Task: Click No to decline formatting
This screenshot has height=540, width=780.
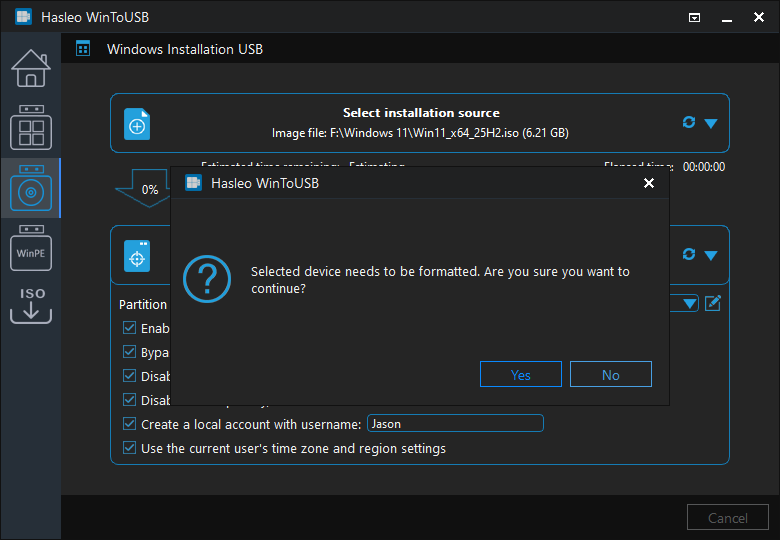Action: pyautogui.click(x=611, y=374)
